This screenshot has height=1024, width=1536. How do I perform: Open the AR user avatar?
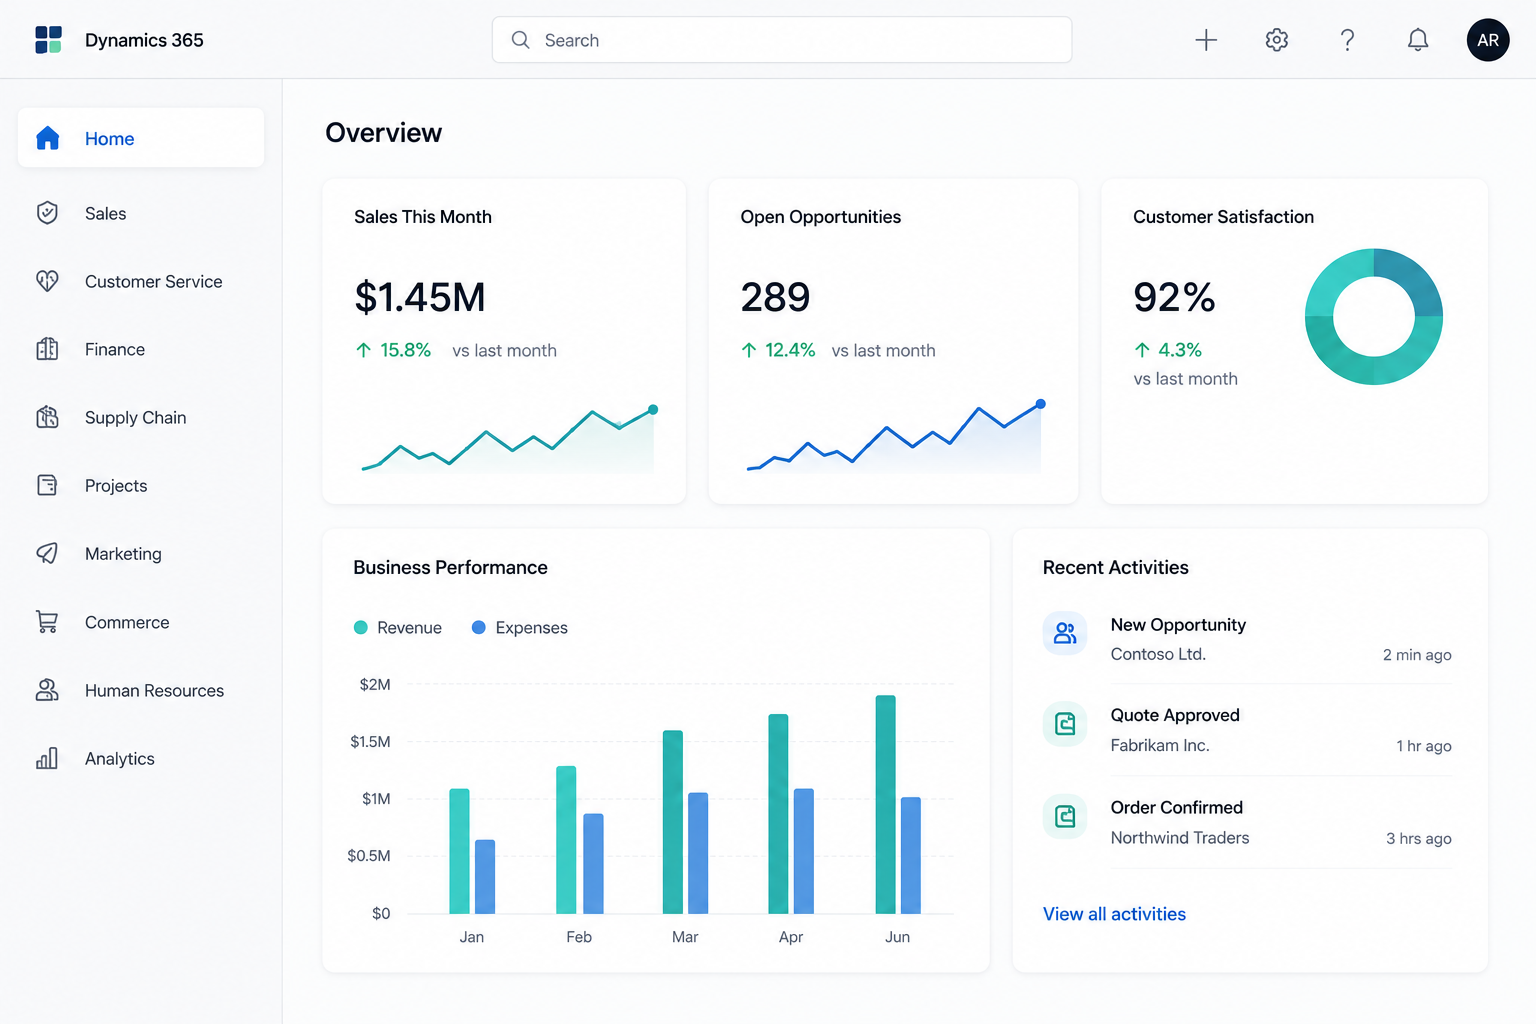point(1488,40)
